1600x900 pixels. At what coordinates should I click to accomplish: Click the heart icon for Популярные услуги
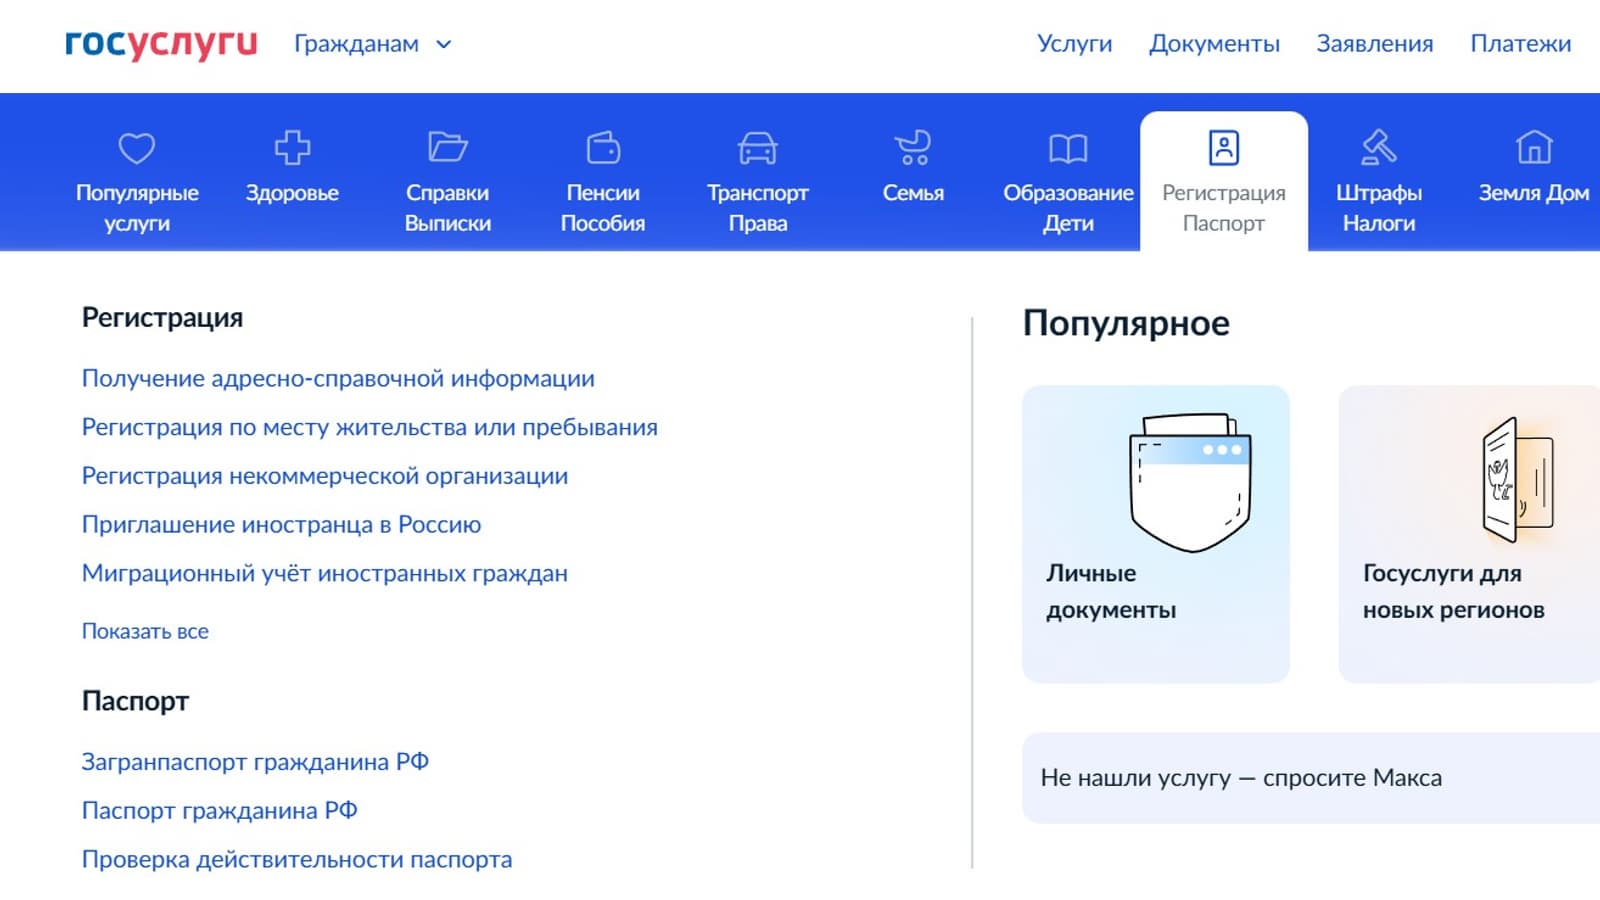(137, 148)
